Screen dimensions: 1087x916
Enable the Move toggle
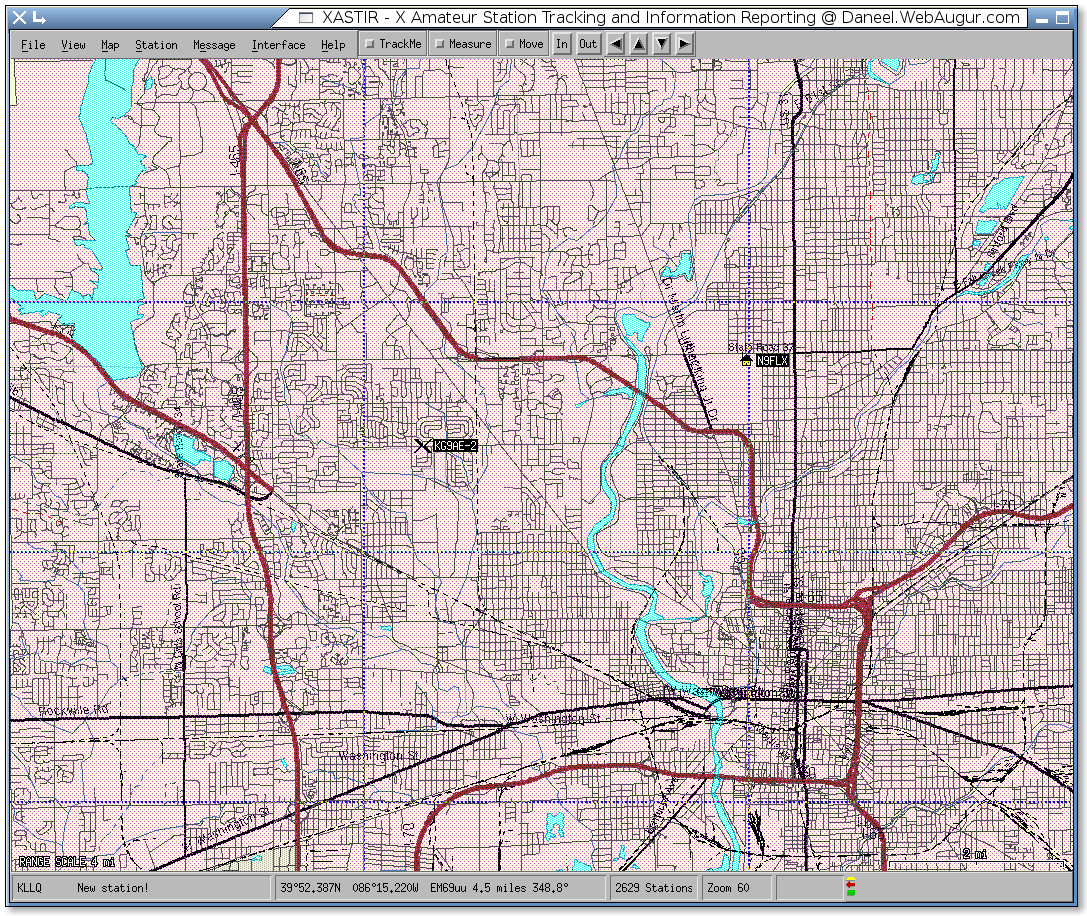tap(524, 44)
